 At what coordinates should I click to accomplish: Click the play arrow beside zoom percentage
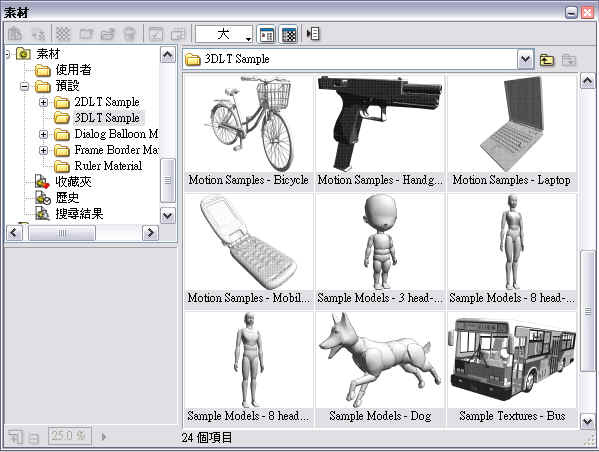click(104, 436)
